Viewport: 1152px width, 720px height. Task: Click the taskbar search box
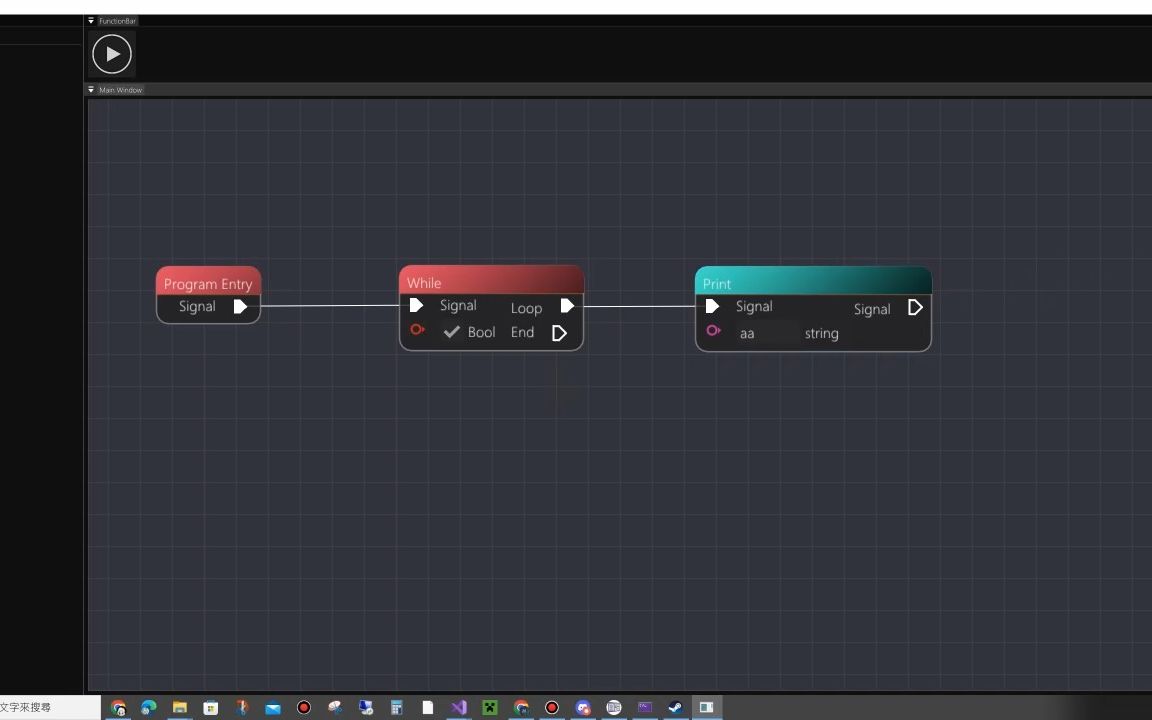(48, 708)
